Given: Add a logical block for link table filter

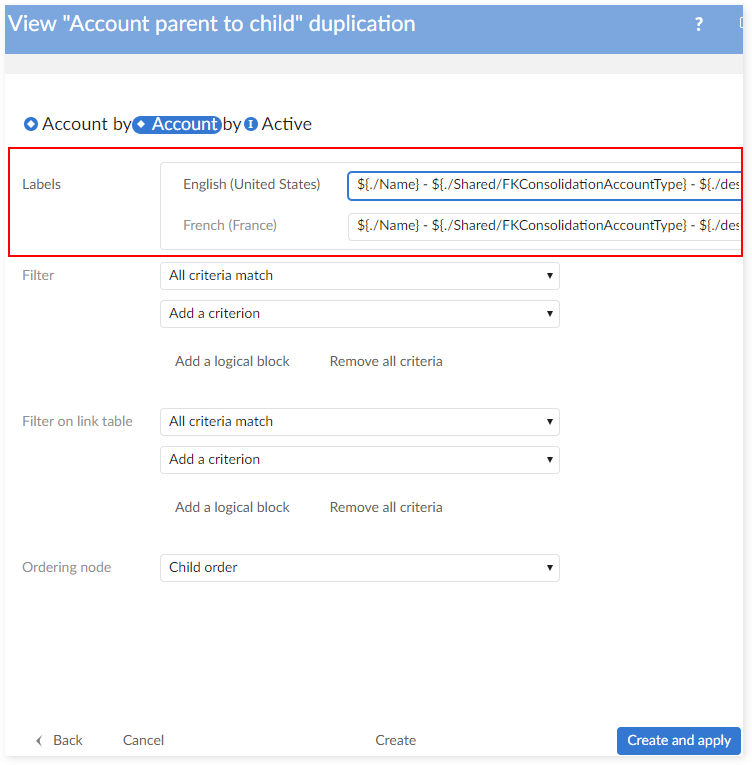Looking at the screenshot, I should point(232,508).
